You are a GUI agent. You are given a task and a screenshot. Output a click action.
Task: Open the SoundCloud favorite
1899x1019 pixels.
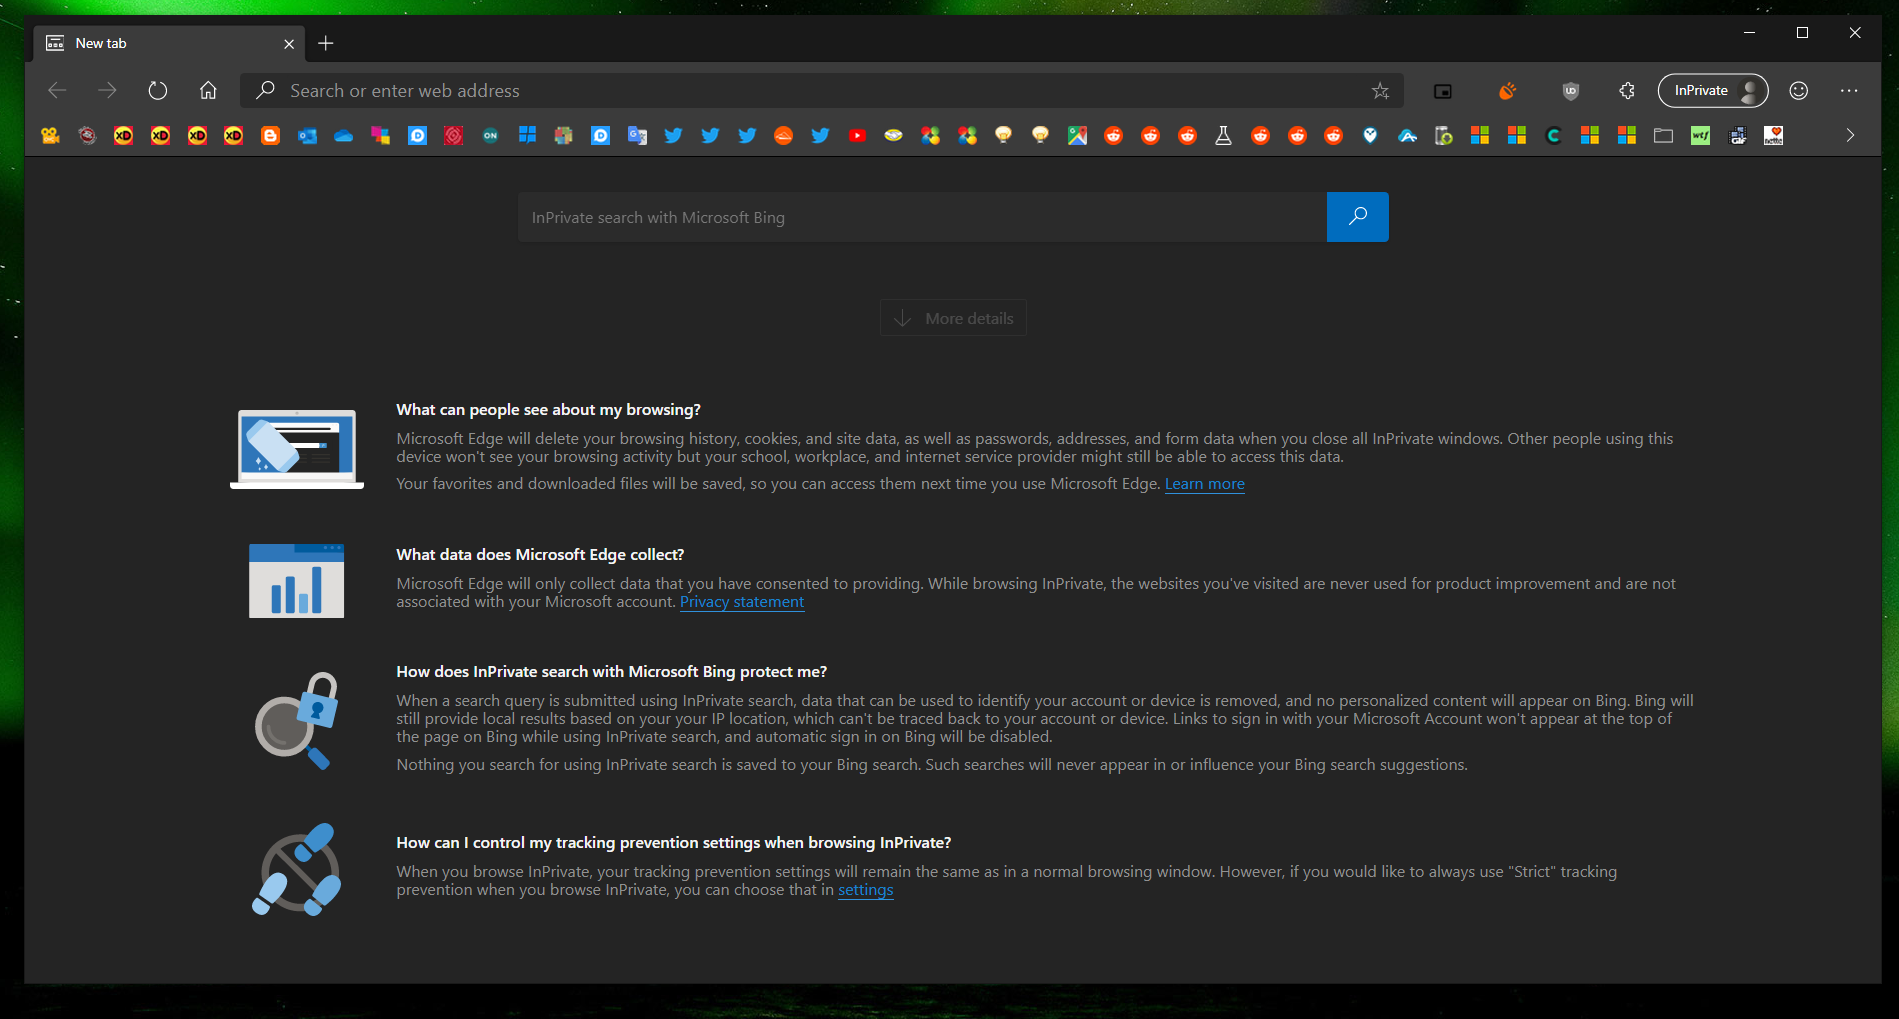784,136
